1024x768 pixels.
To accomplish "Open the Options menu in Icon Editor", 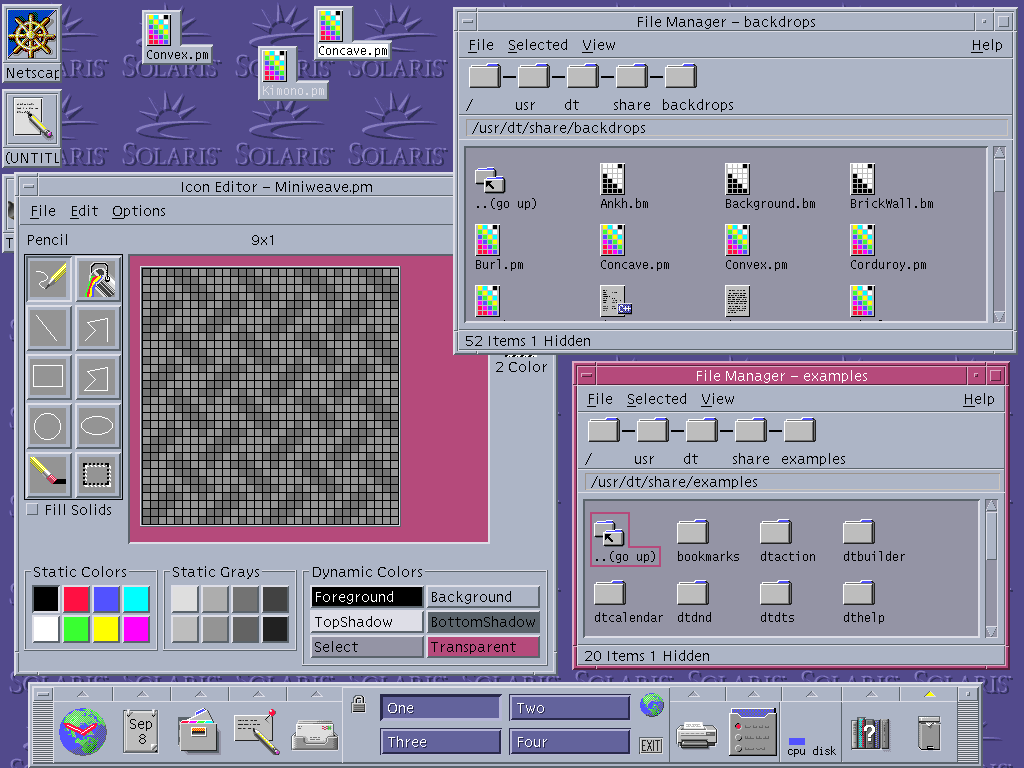I will (138, 211).
